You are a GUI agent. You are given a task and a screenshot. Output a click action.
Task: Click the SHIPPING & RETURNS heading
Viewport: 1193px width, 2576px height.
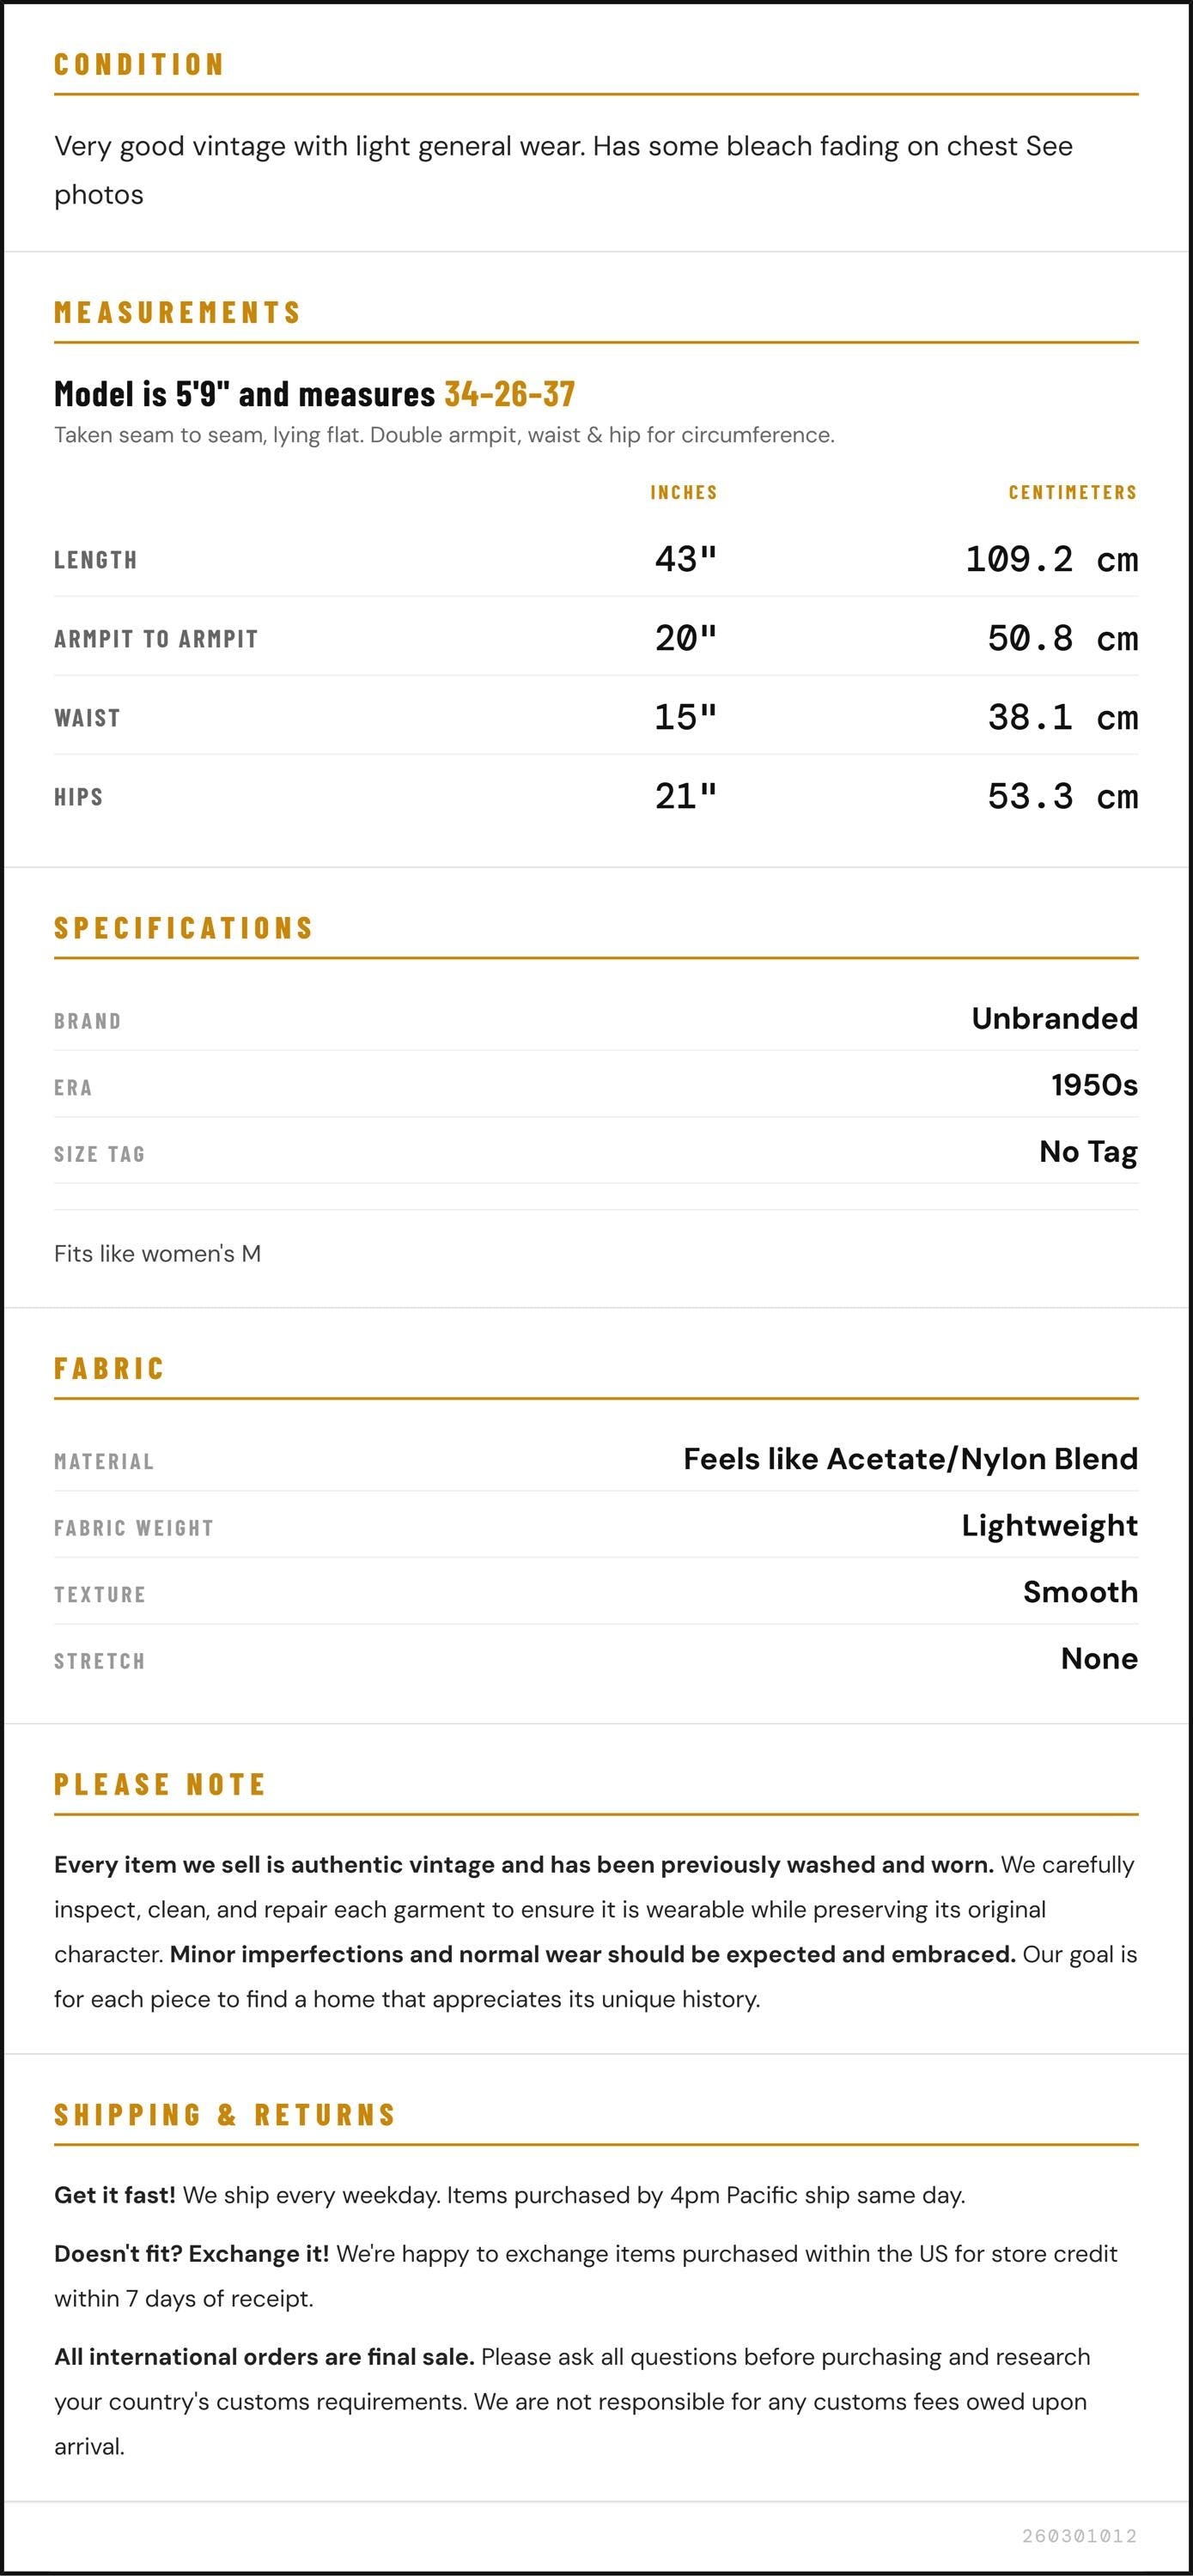225,2114
